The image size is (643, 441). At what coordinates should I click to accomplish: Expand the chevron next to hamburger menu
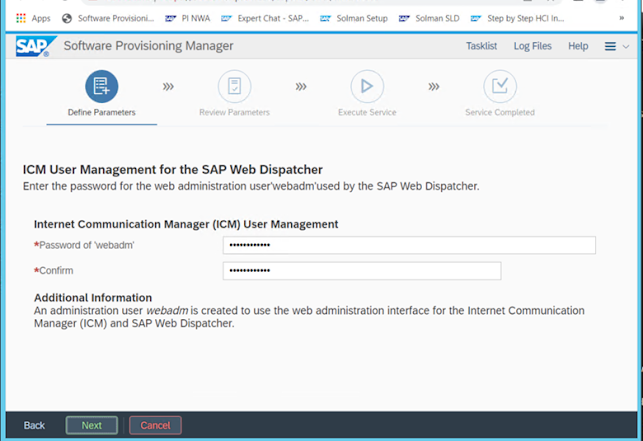626,47
